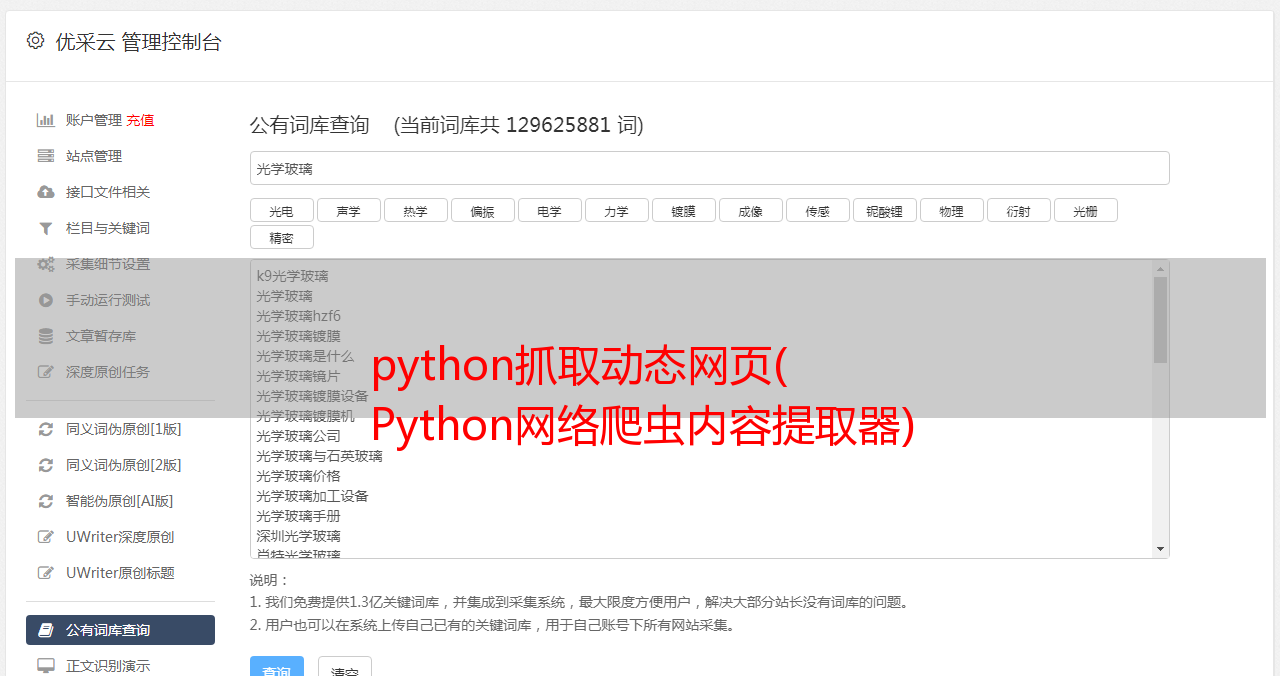Screen dimensions: 1280x676
Task: Select the database icon for 文章暂存库
Action: [45, 336]
